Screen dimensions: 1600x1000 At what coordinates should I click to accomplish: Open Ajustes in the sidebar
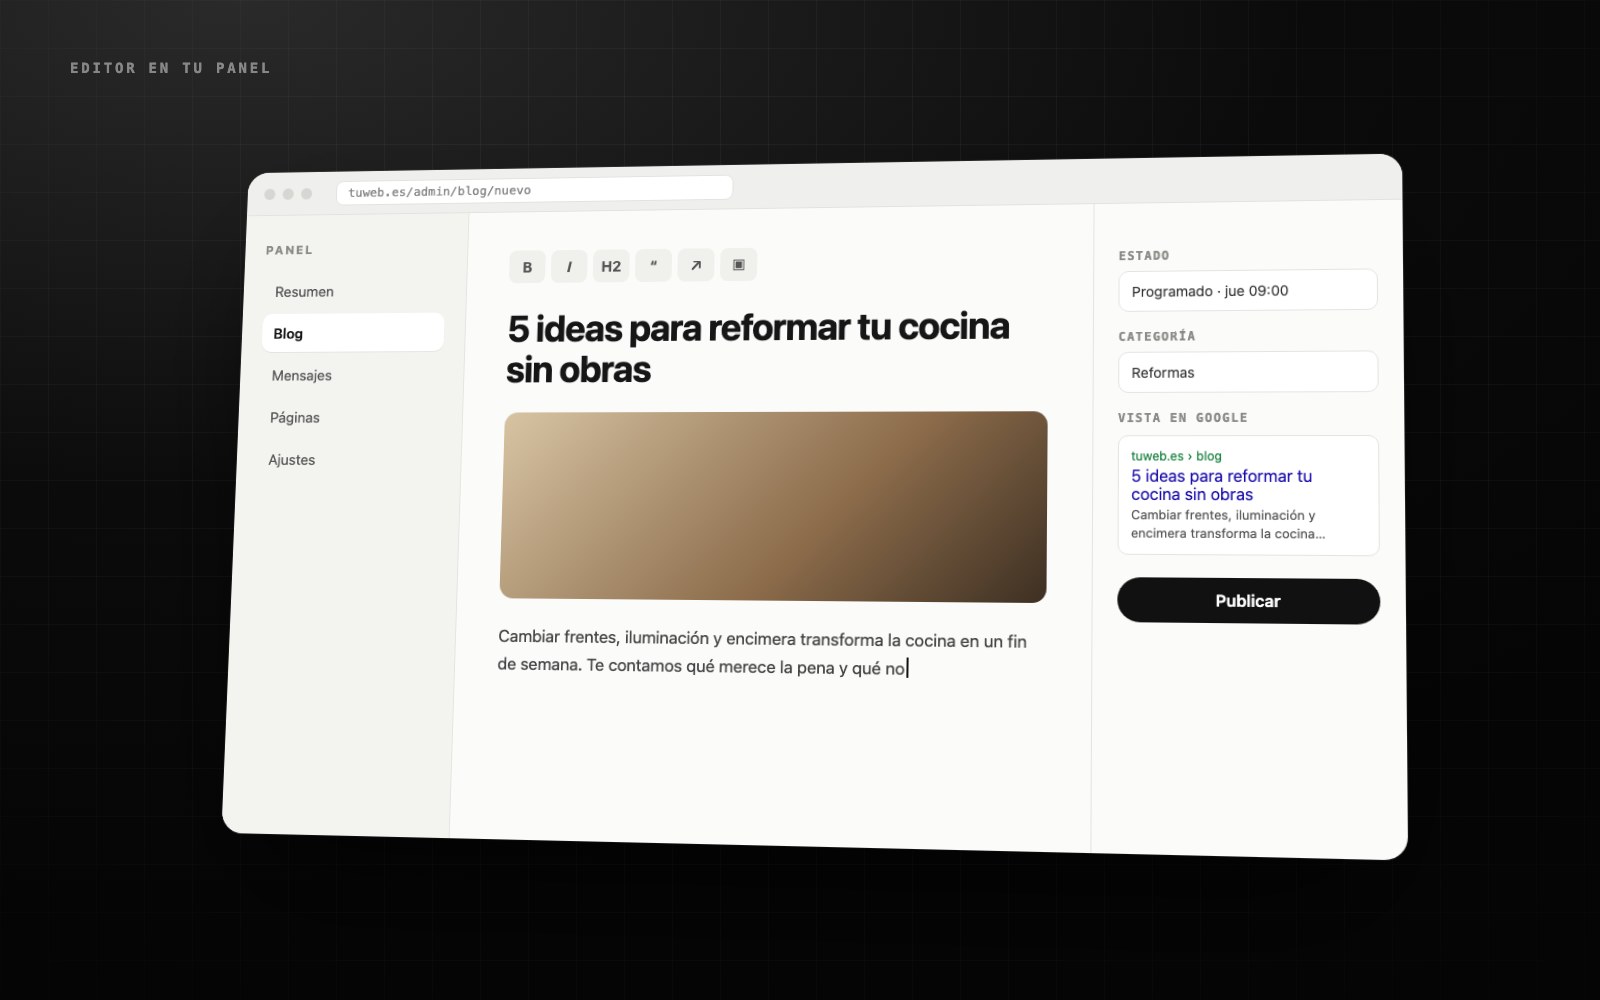click(292, 460)
